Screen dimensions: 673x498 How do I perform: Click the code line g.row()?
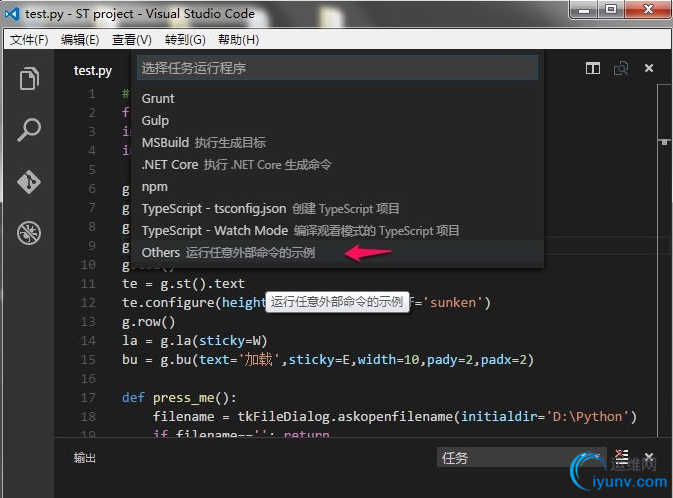[149, 322]
